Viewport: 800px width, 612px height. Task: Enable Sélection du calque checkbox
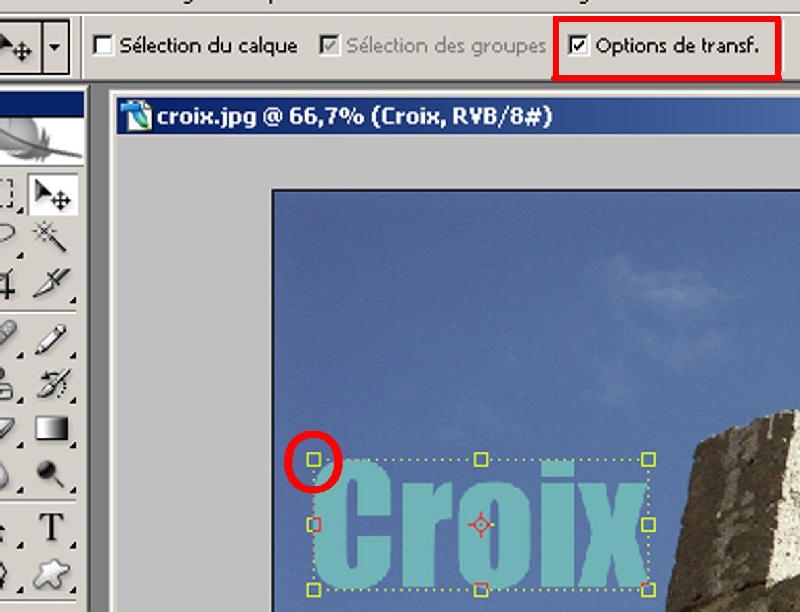click(103, 45)
